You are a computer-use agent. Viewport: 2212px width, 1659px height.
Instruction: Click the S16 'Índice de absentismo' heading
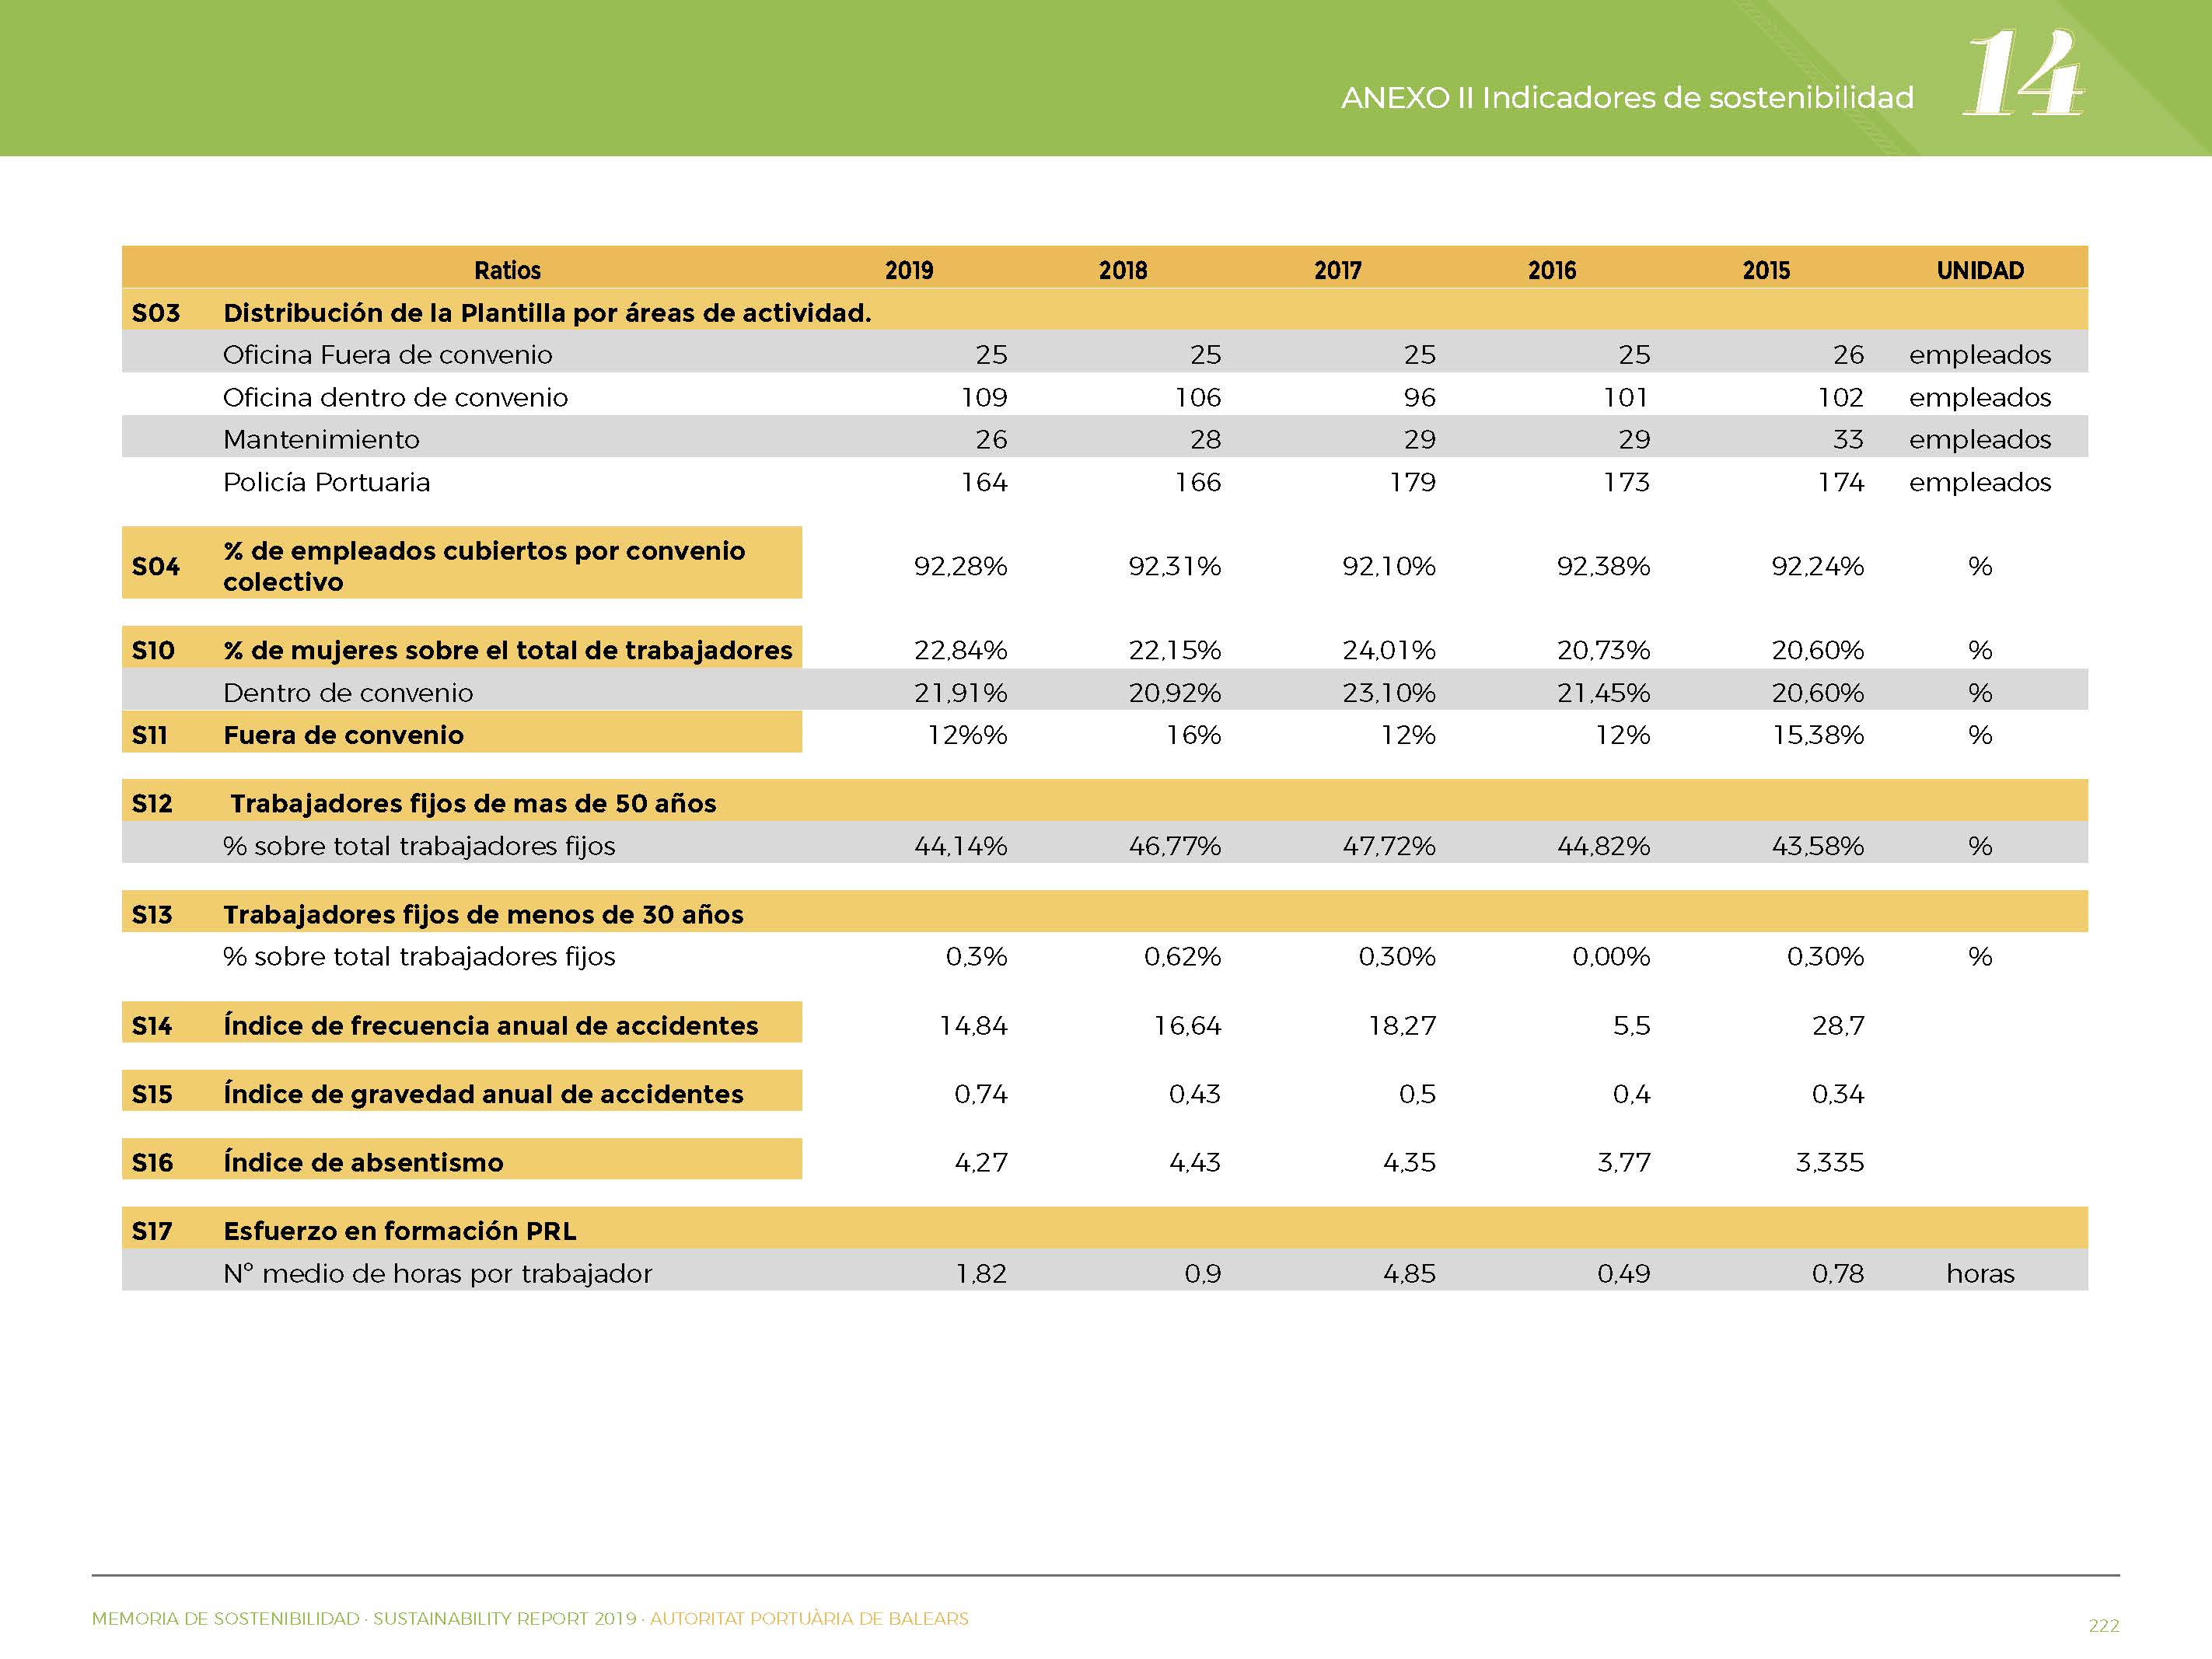tap(363, 1162)
